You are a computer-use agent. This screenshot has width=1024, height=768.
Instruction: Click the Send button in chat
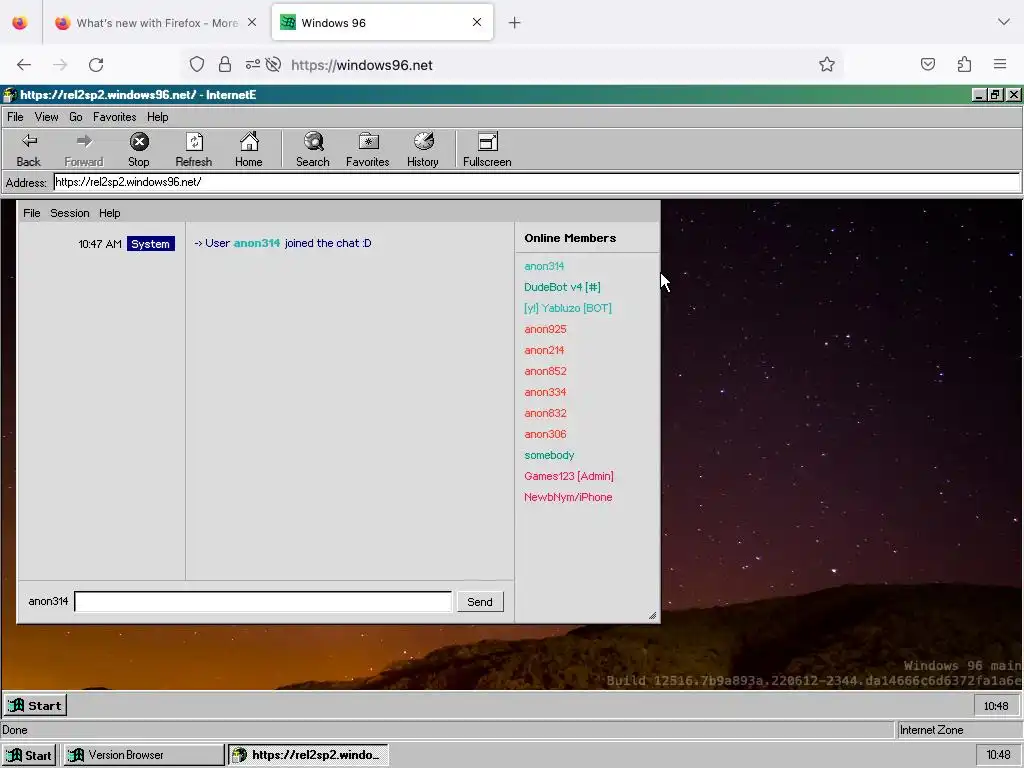click(480, 601)
